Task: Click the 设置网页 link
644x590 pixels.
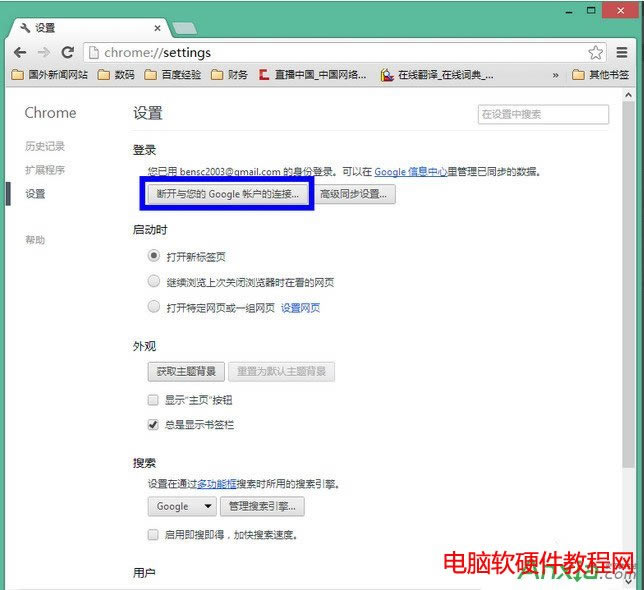Action: pos(300,308)
